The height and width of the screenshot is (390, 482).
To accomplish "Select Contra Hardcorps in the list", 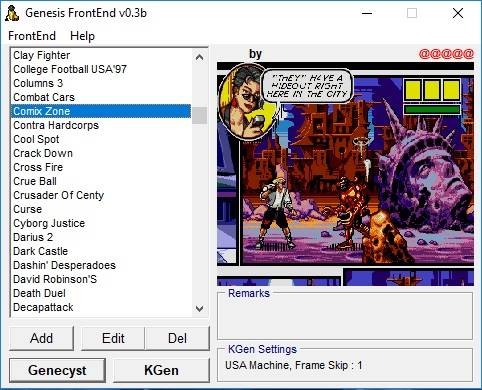I will tap(56, 125).
